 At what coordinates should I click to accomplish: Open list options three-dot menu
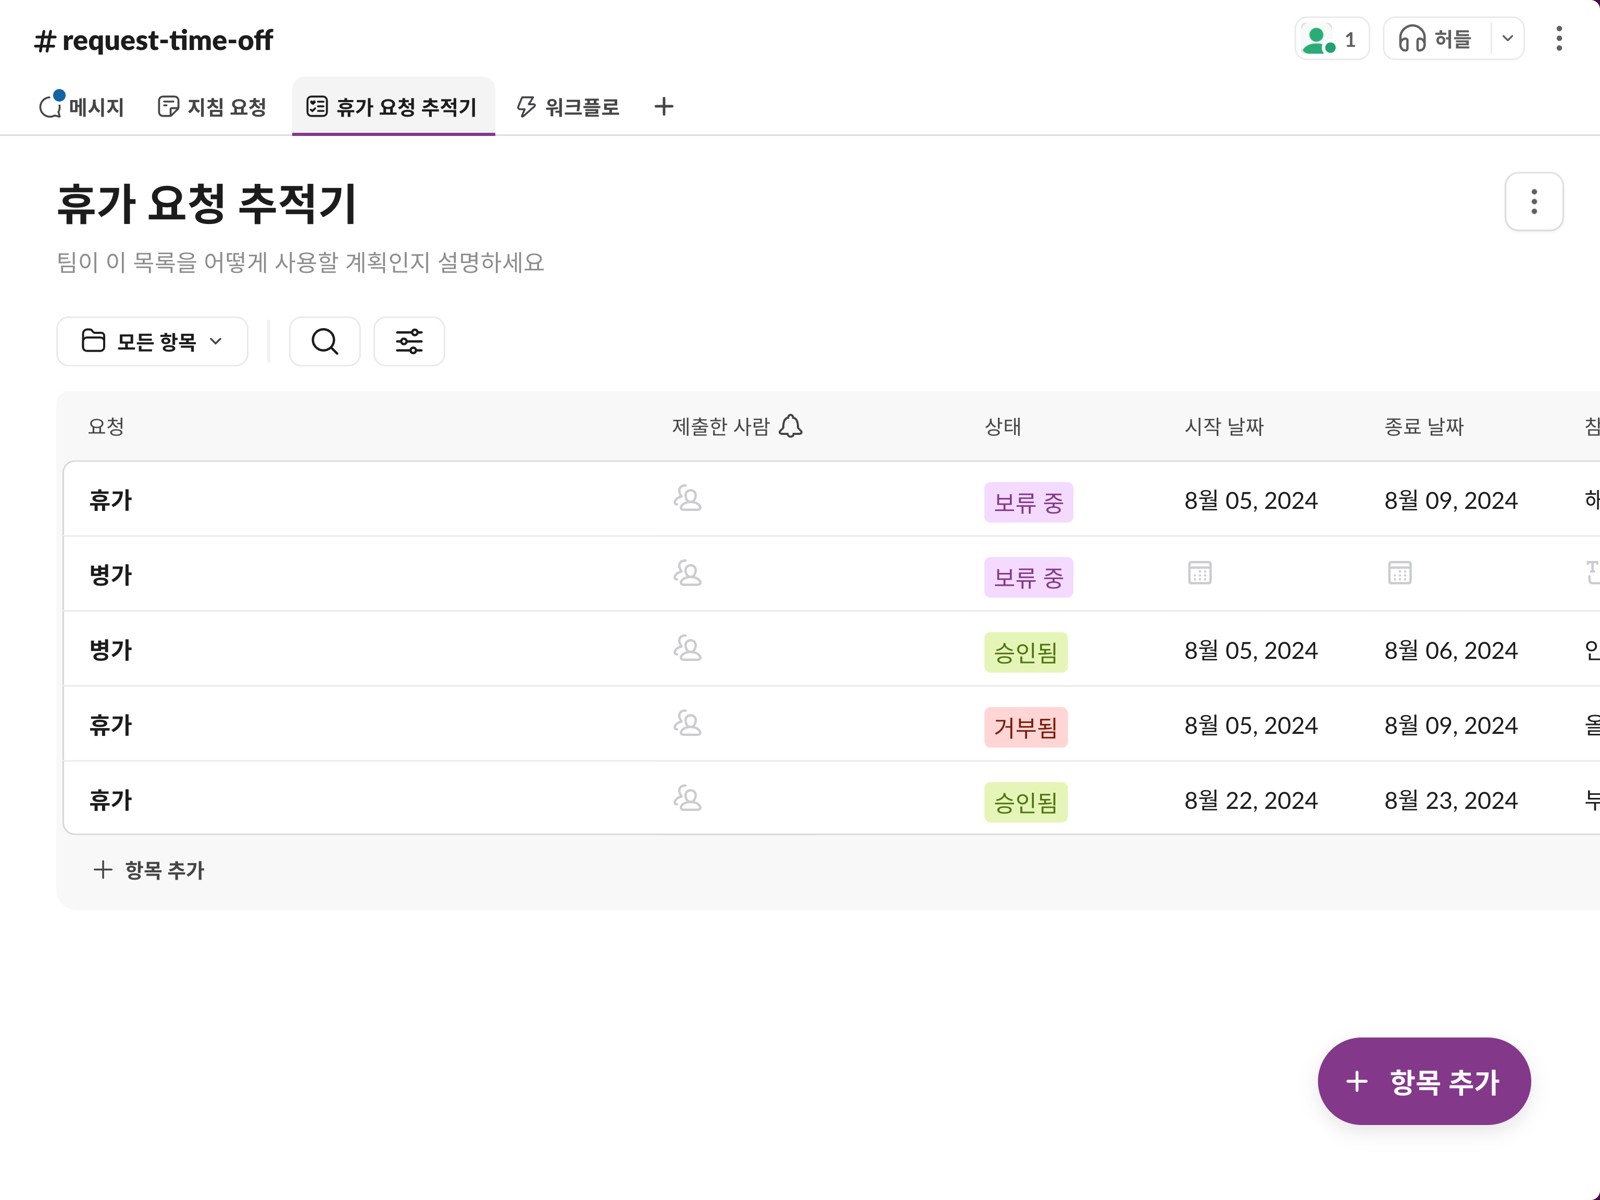[x=1534, y=202]
